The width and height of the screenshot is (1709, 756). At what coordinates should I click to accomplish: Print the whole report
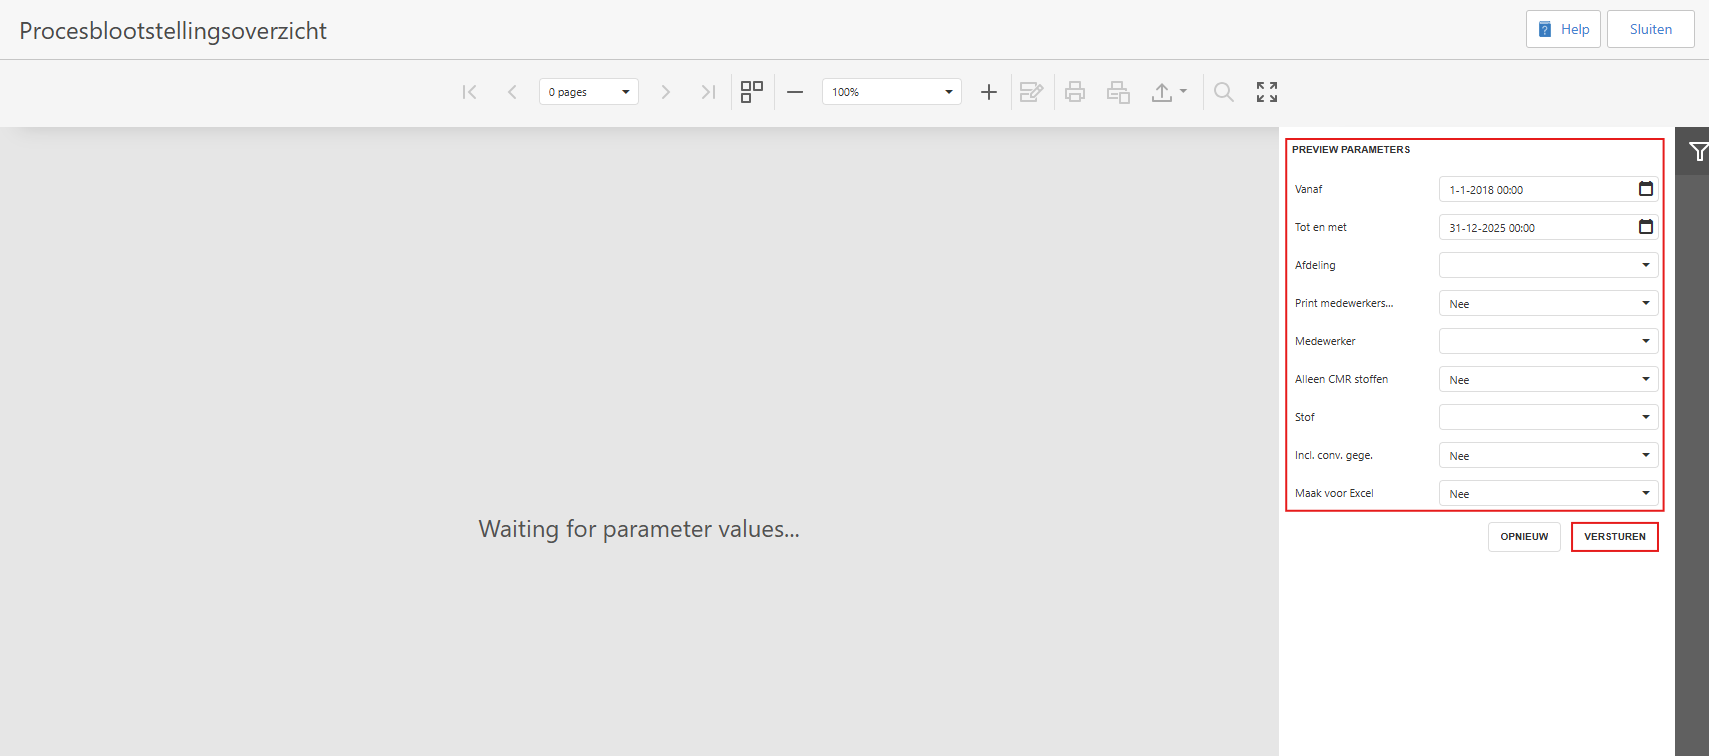1075,92
